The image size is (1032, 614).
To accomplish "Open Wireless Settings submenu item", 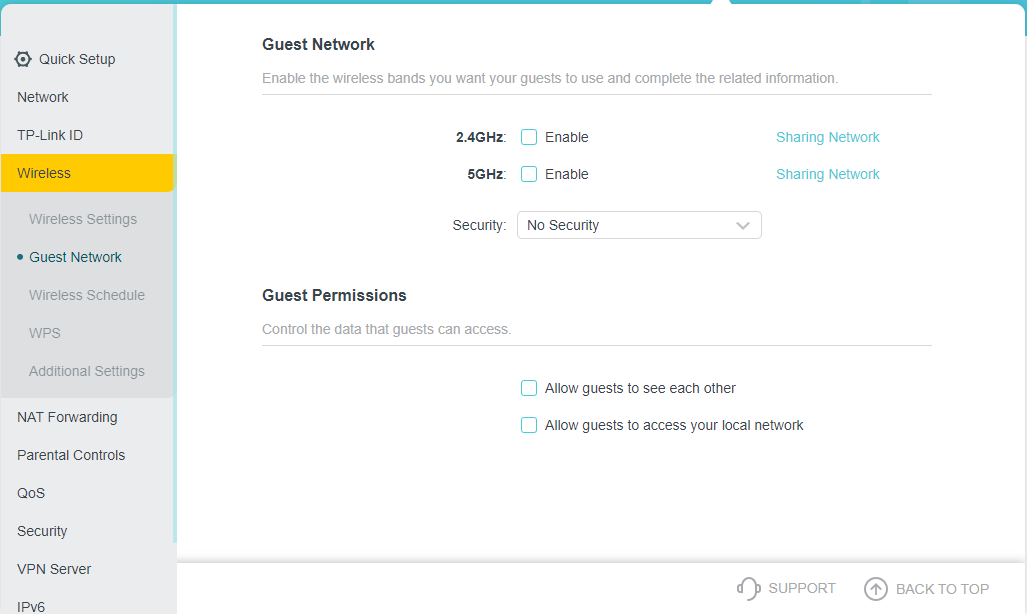I will coord(83,219).
